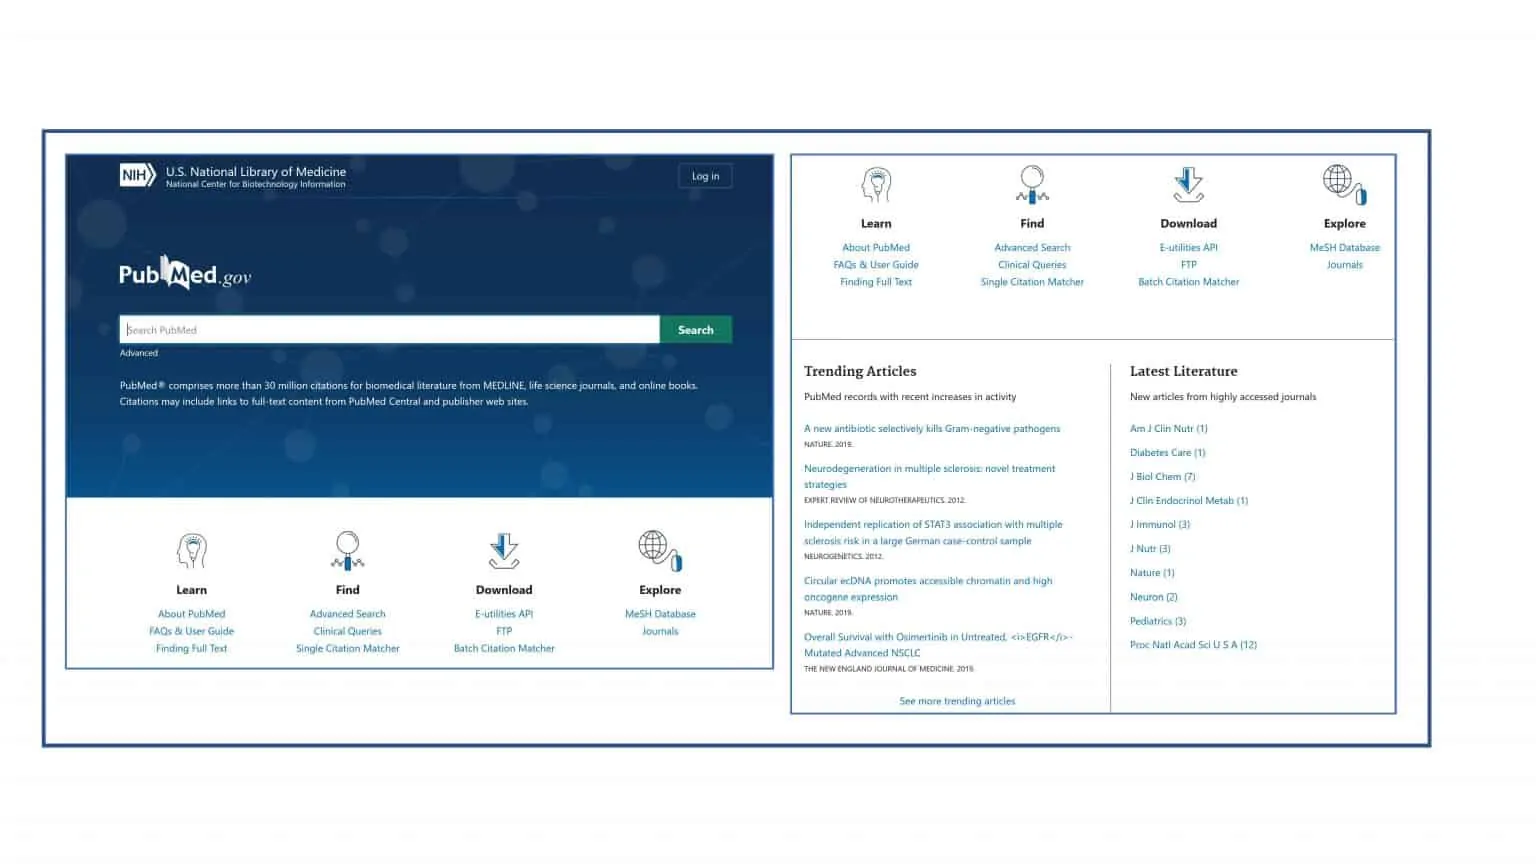1536x864 pixels.
Task: Select the Learn icon above Trending Articles
Action: [x=876, y=185]
